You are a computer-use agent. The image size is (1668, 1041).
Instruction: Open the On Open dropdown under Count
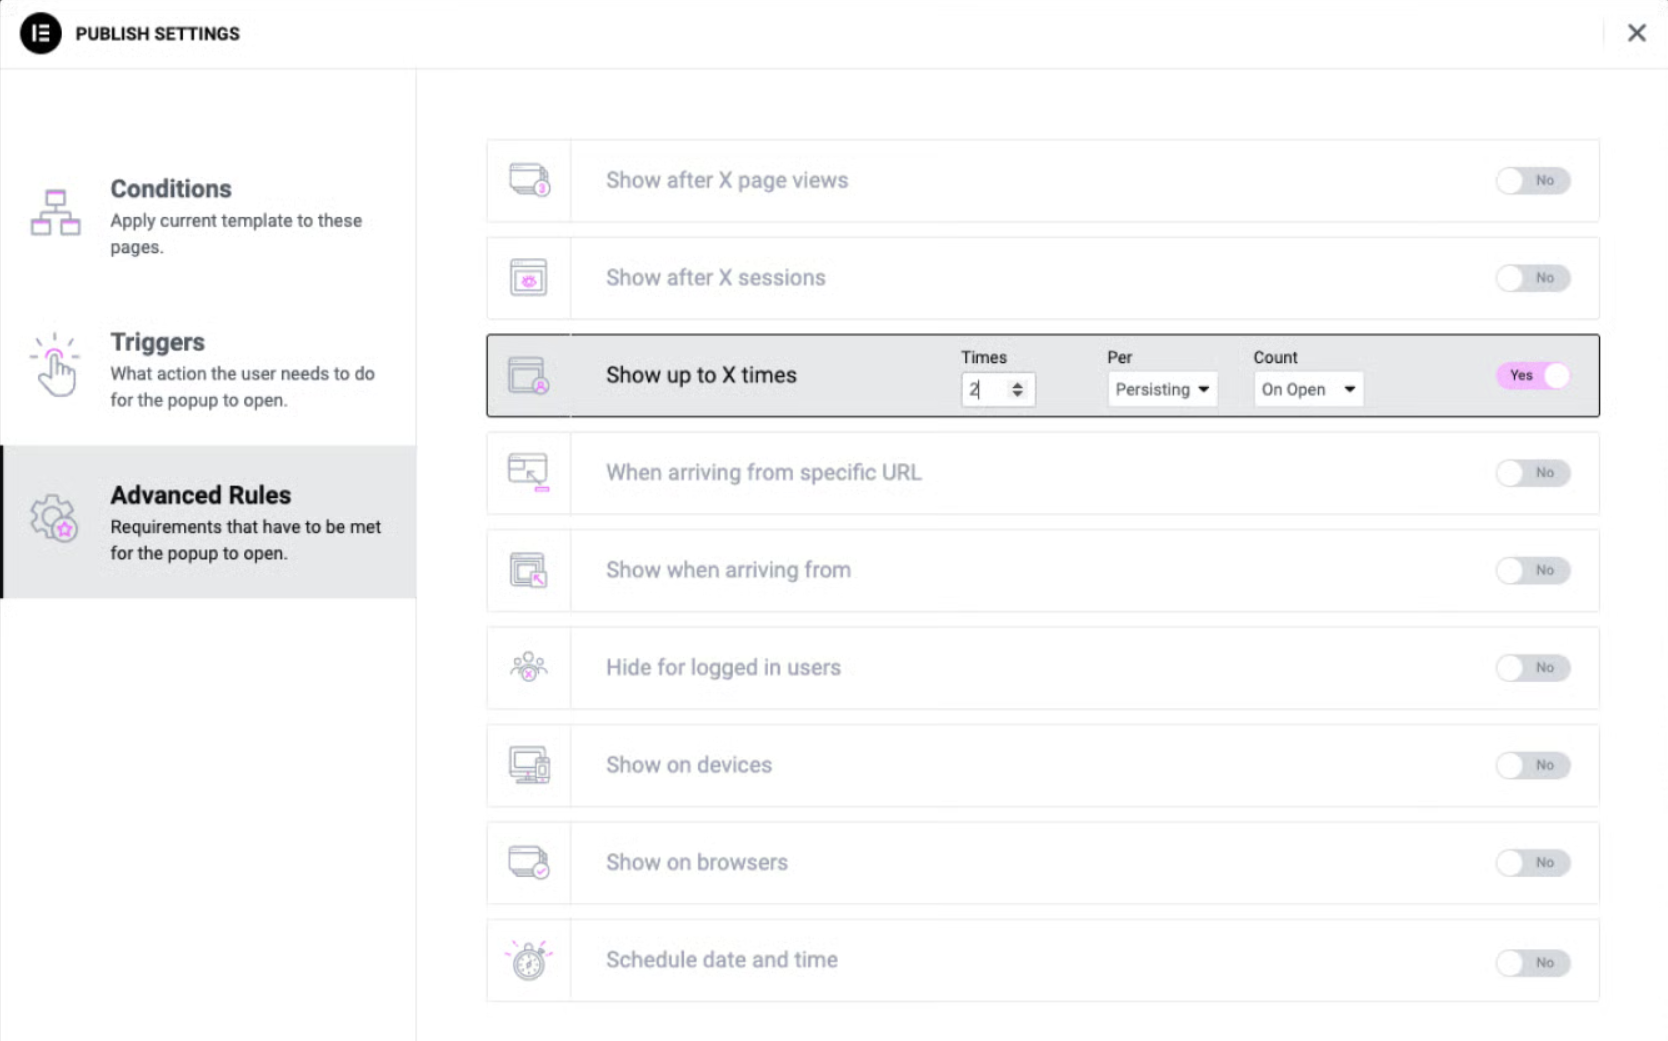tap(1308, 389)
